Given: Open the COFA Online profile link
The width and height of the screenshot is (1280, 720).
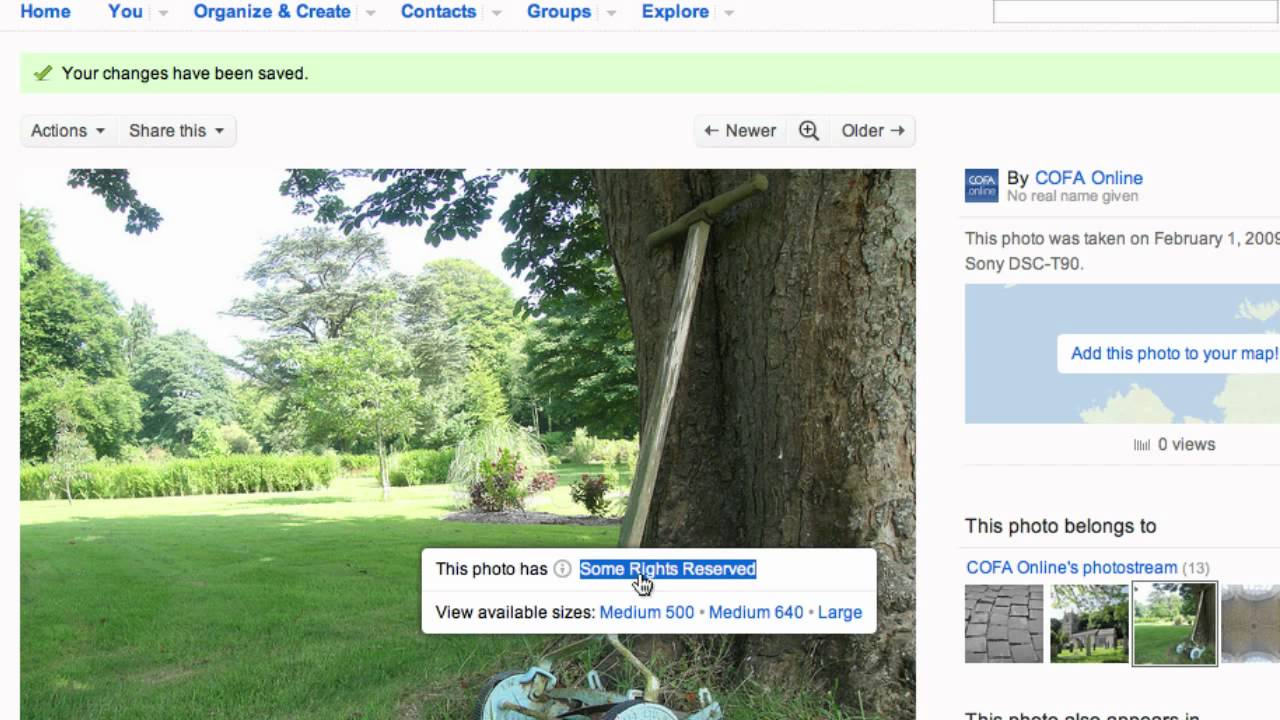Looking at the screenshot, I should (x=1088, y=178).
